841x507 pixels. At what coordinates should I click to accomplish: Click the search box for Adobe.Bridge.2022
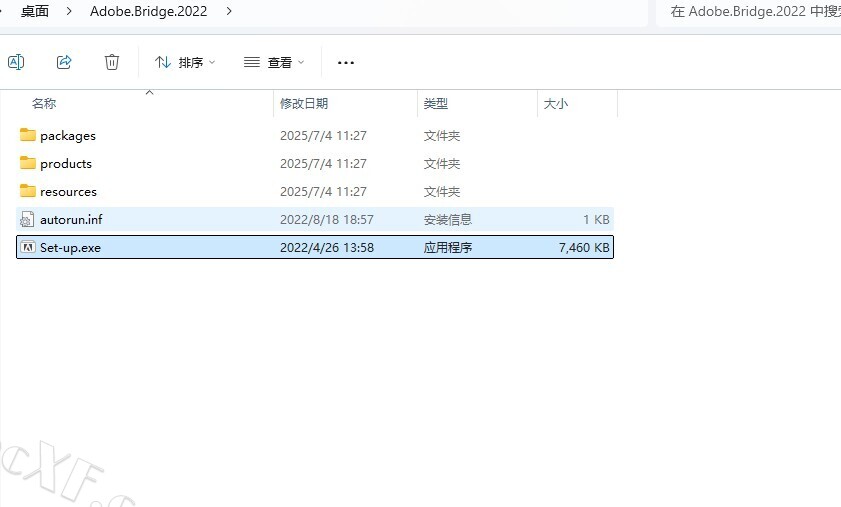[749, 12]
